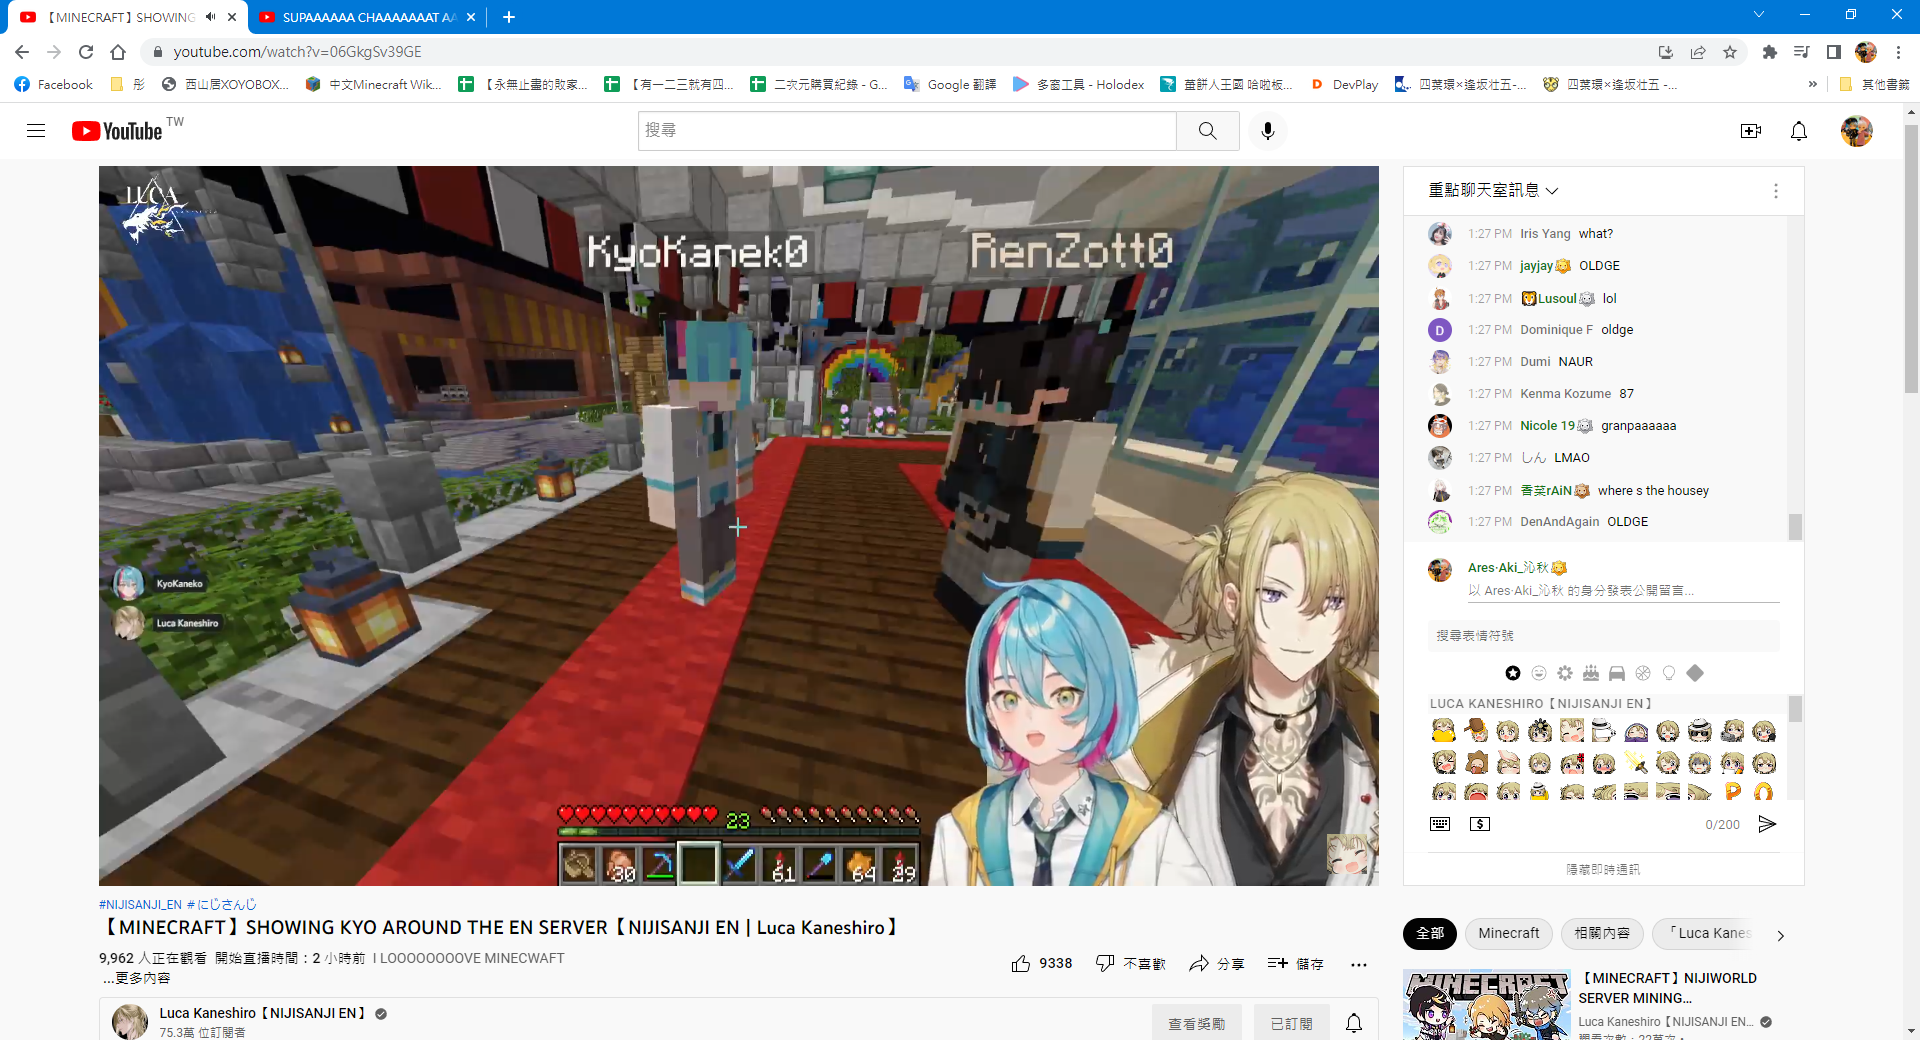Image resolution: width=1920 pixels, height=1040 pixels.
Task: Start voice search with the microphone
Action: pos(1268,131)
